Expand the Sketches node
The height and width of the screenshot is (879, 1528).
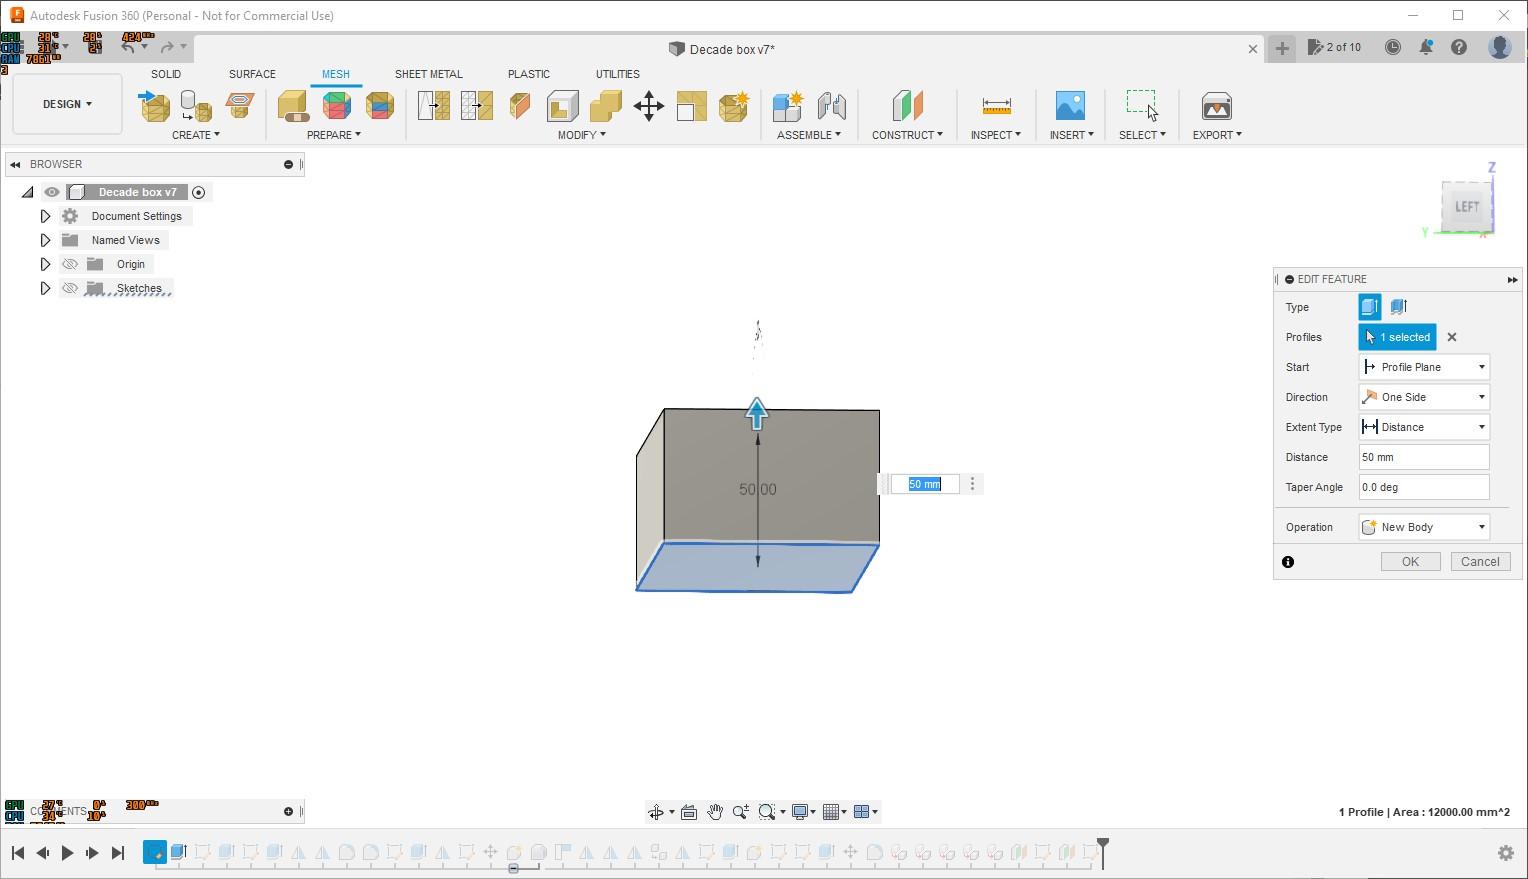point(45,288)
